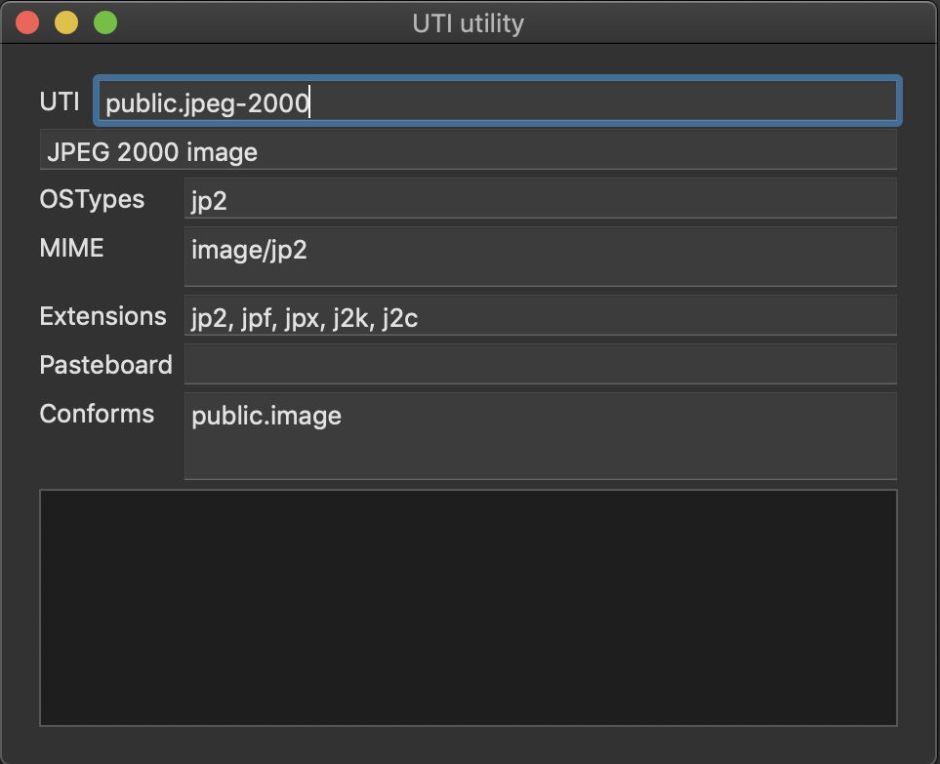Click the 'Pasteboard' label
Viewport: 940px width, 764px height.
coord(106,365)
